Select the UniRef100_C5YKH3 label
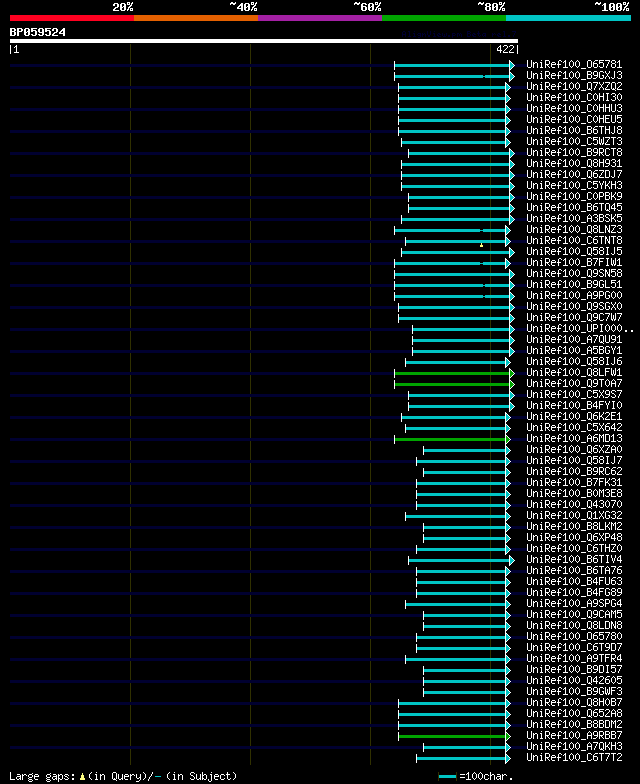 574,186
